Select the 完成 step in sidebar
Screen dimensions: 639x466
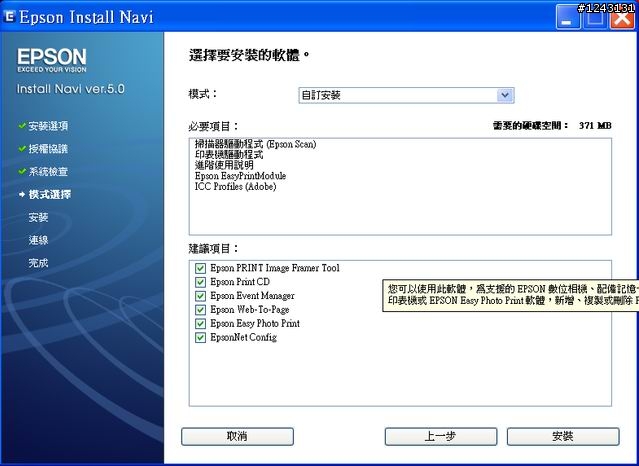[x=38, y=263]
